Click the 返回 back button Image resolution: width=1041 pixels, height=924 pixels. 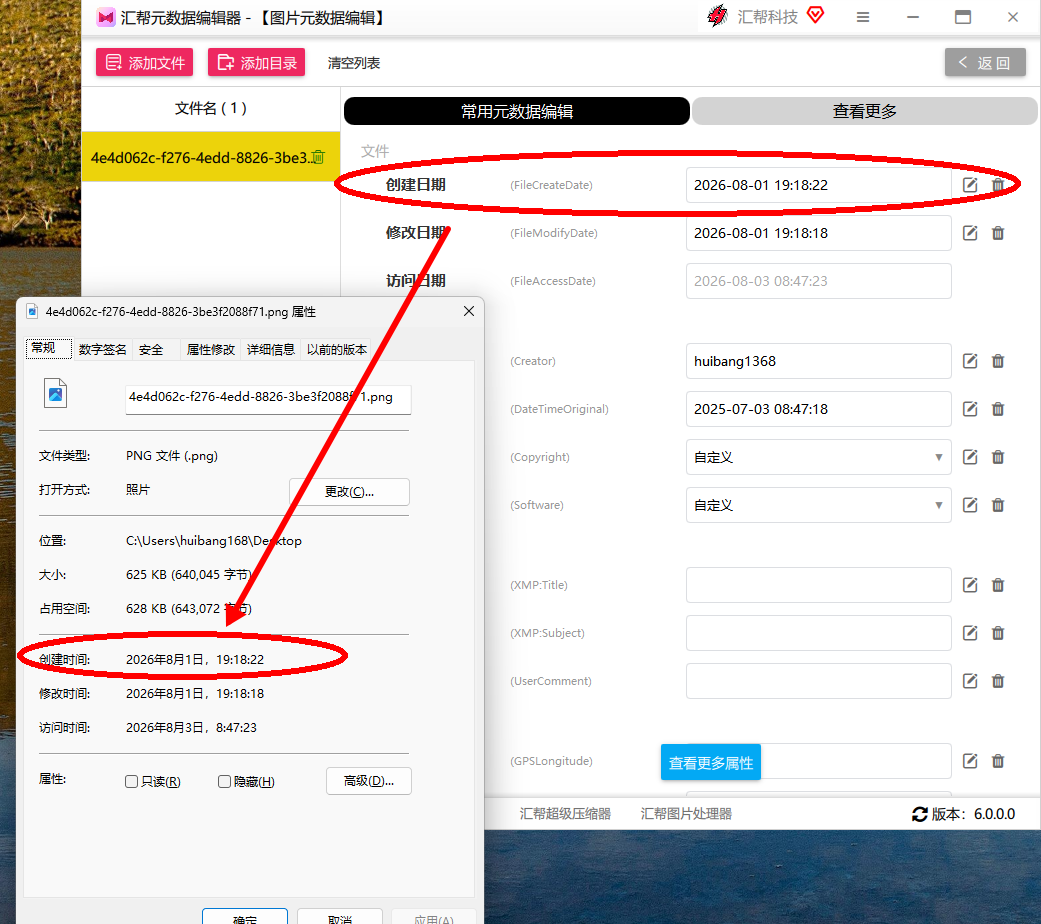985,62
